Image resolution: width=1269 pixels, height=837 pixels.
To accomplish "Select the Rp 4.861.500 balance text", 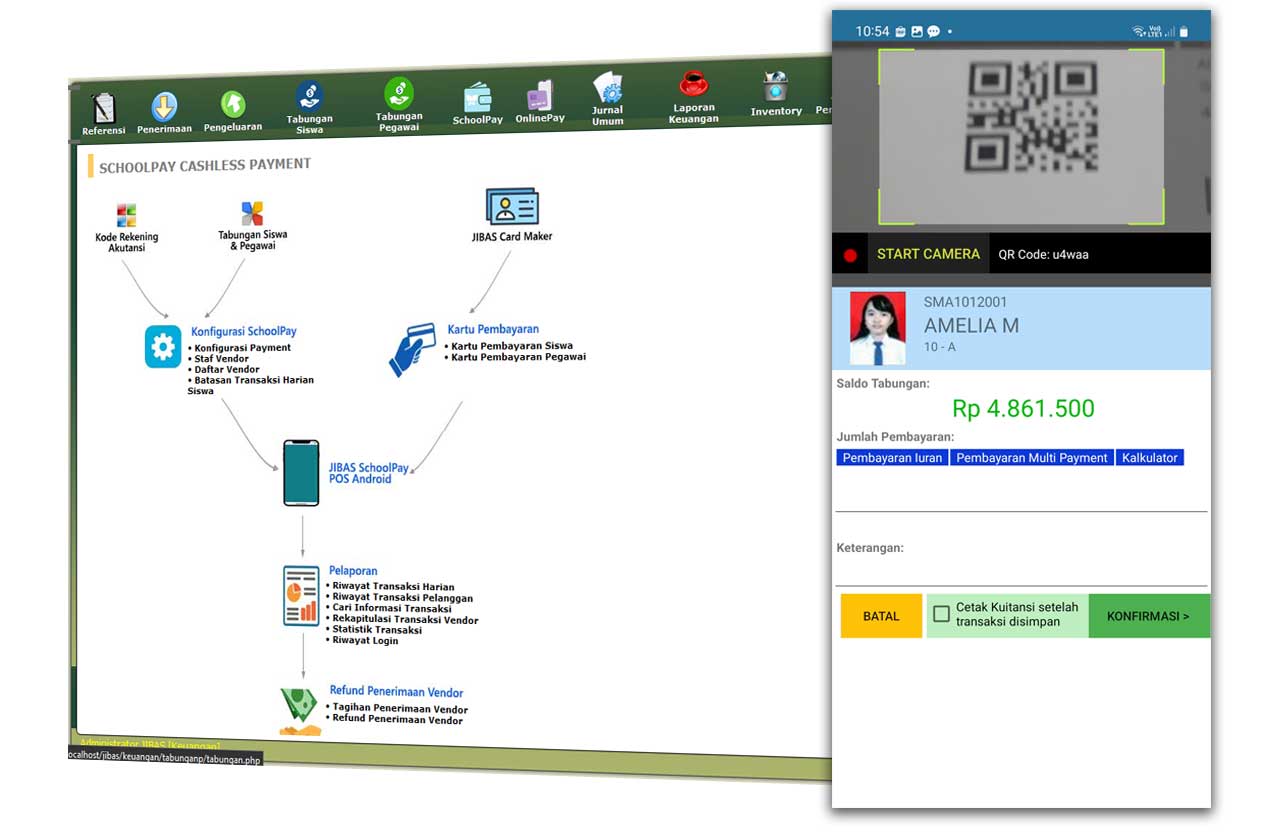I will click(x=1023, y=408).
